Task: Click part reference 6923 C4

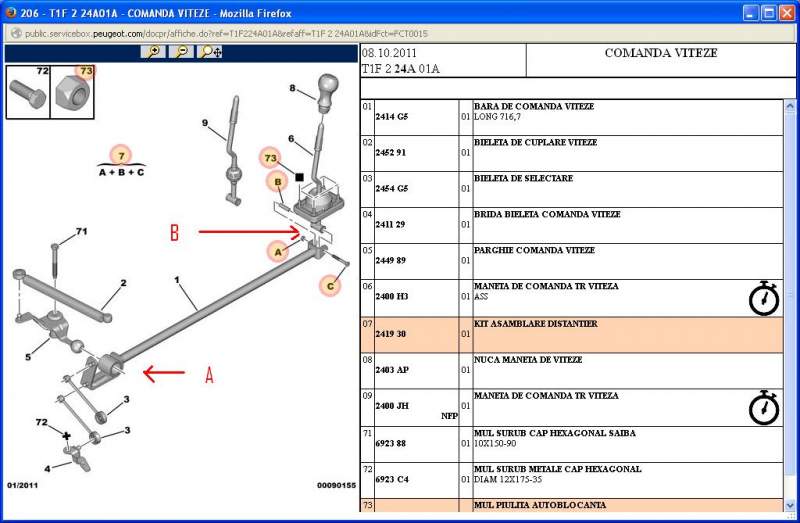Action: pos(391,479)
